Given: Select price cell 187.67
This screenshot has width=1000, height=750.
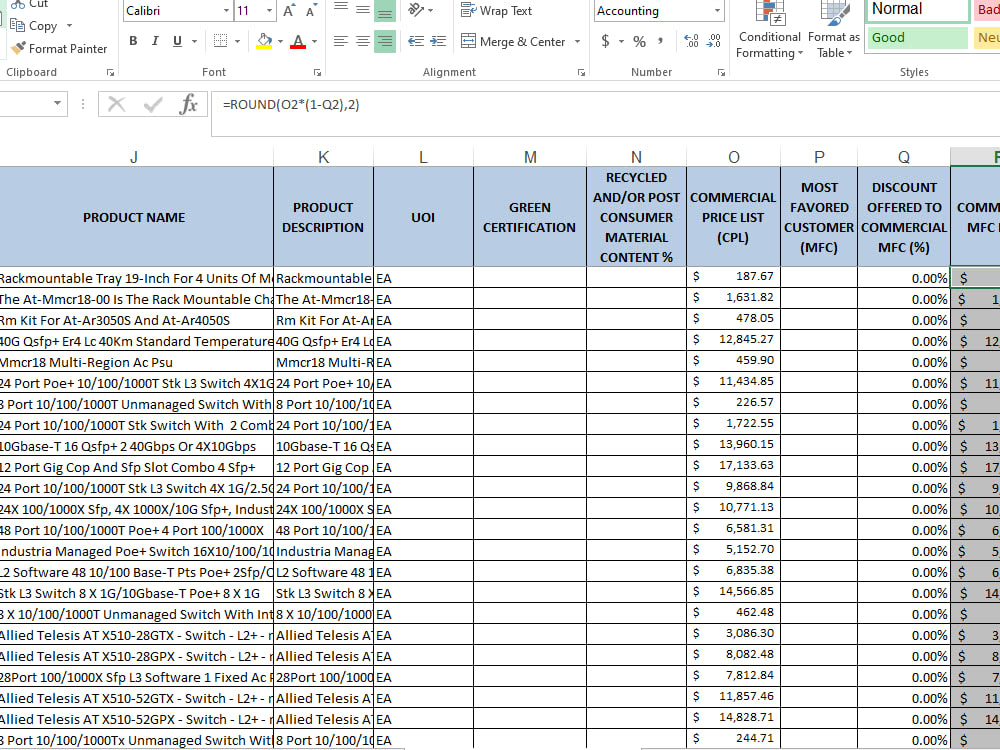Looking at the screenshot, I should pos(733,277).
